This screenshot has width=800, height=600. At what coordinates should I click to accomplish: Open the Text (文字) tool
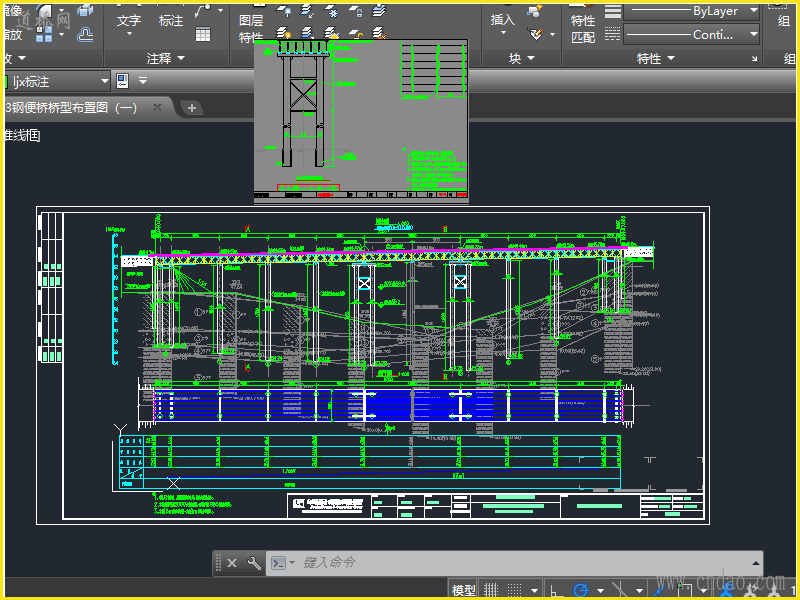tap(129, 20)
